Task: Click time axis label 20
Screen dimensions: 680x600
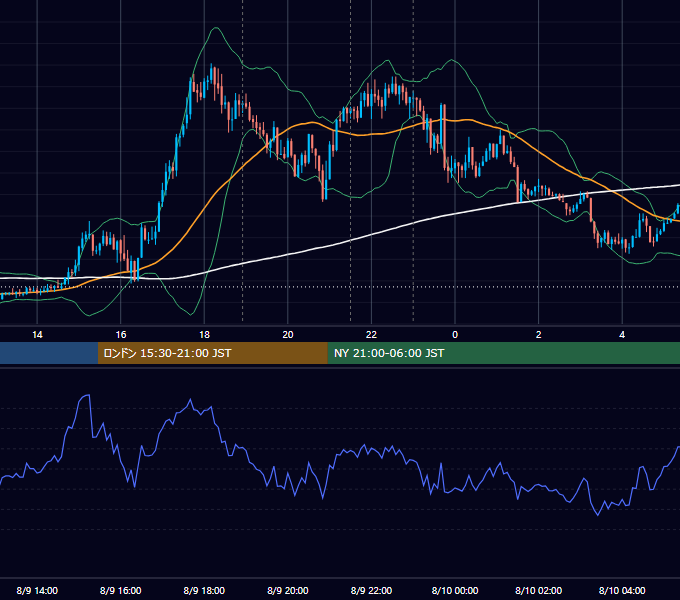Action: (x=288, y=335)
